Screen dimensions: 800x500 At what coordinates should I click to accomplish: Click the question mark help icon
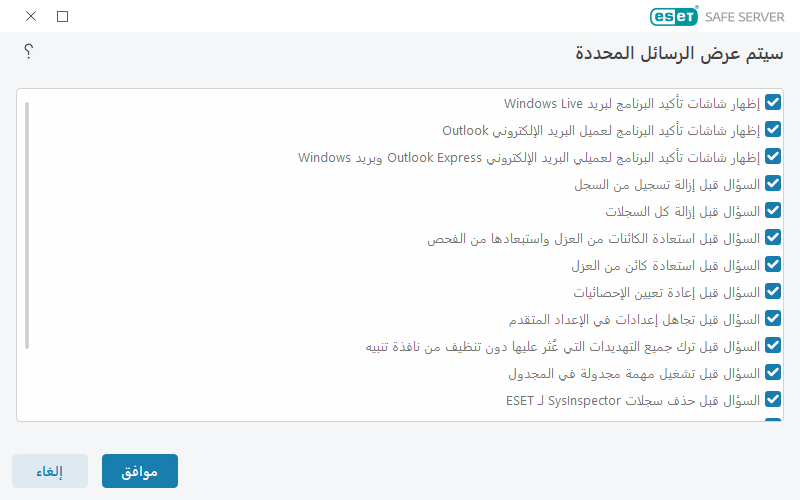29,52
